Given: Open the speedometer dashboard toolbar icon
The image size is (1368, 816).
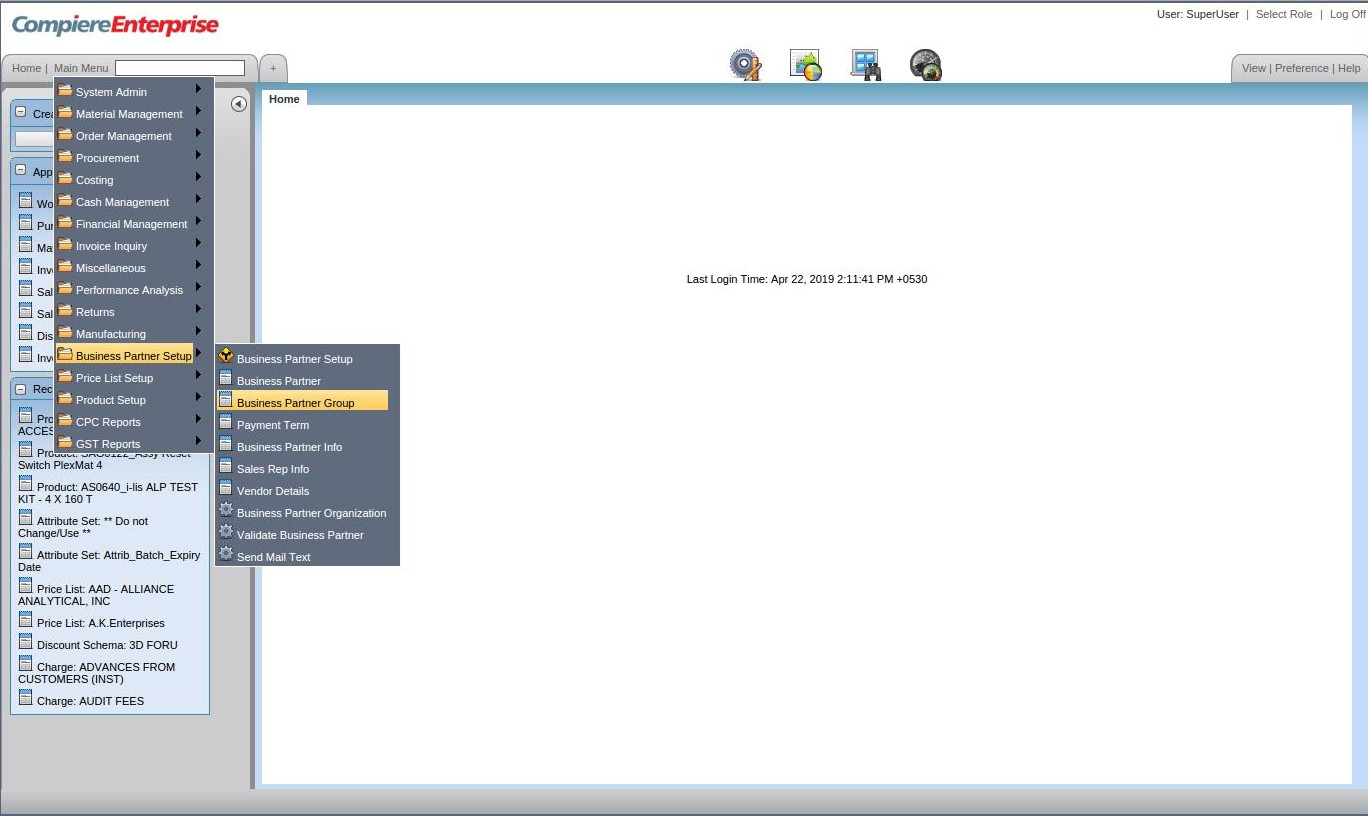Looking at the screenshot, I should coord(925,65).
